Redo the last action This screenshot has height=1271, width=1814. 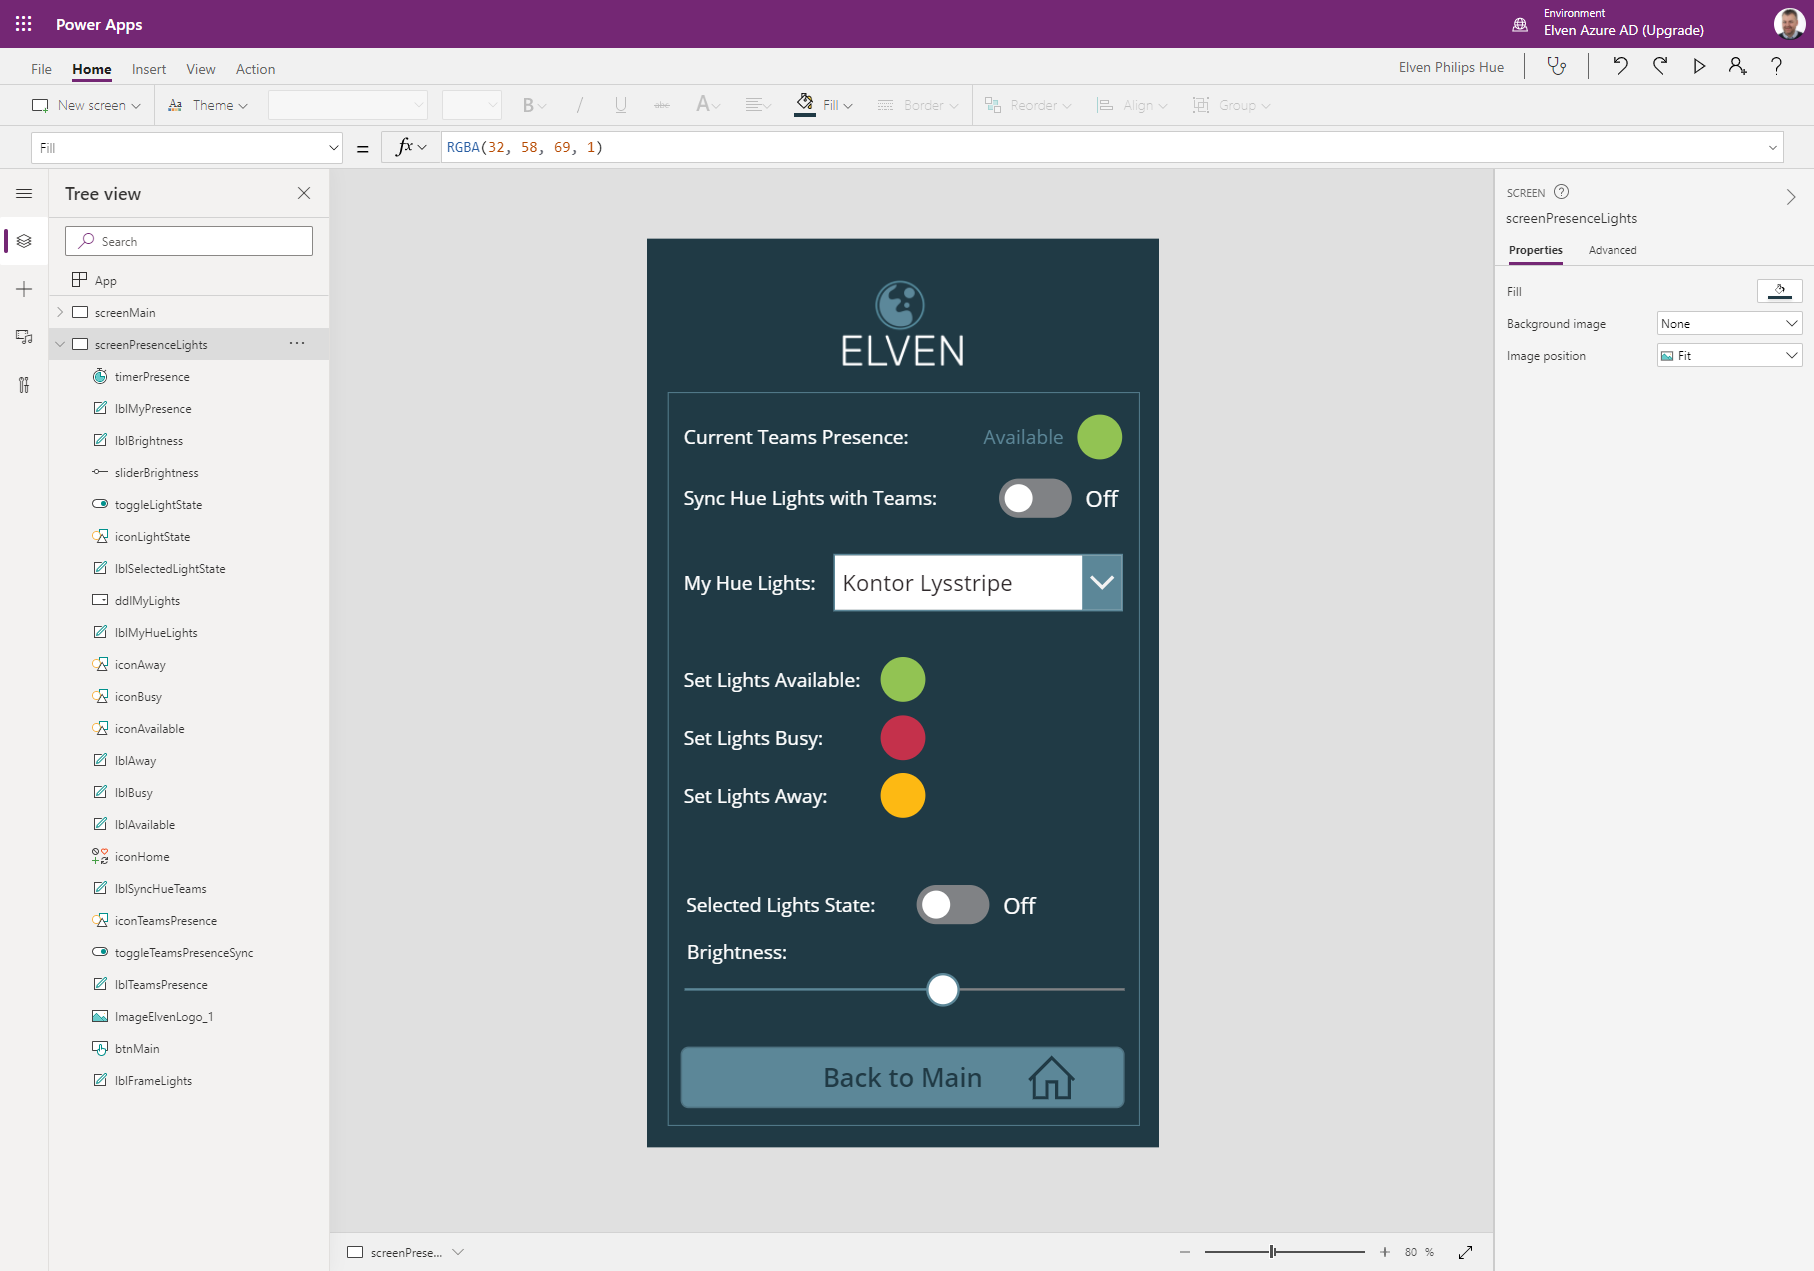1660,66
